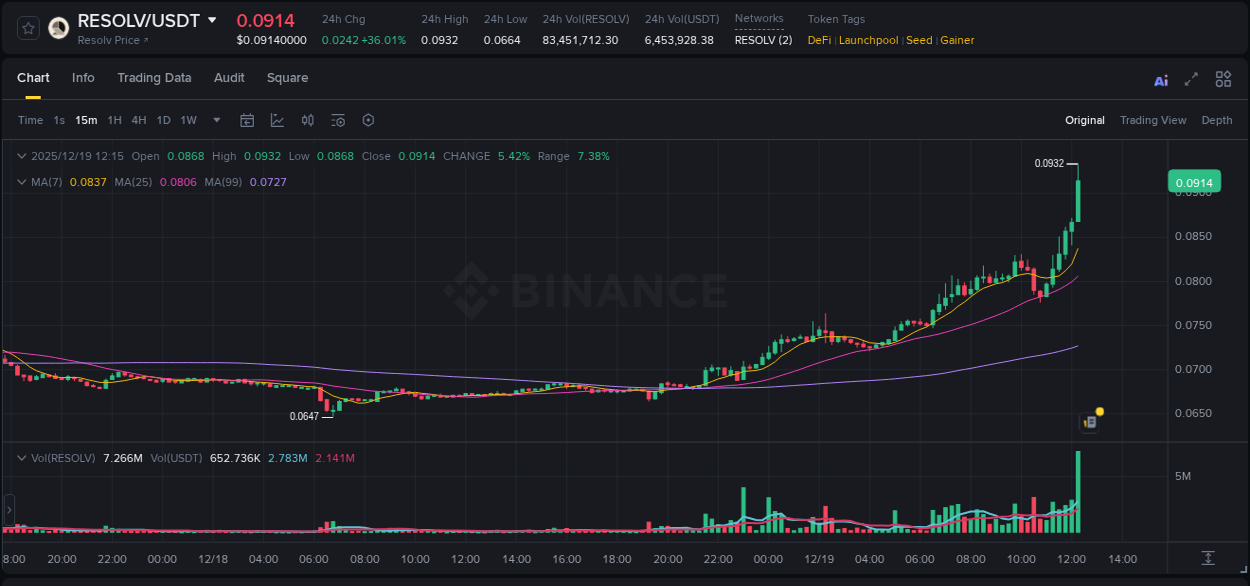Open the layout widgets grid icon
Image resolution: width=1250 pixels, height=586 pixels.
[1223, 79]
